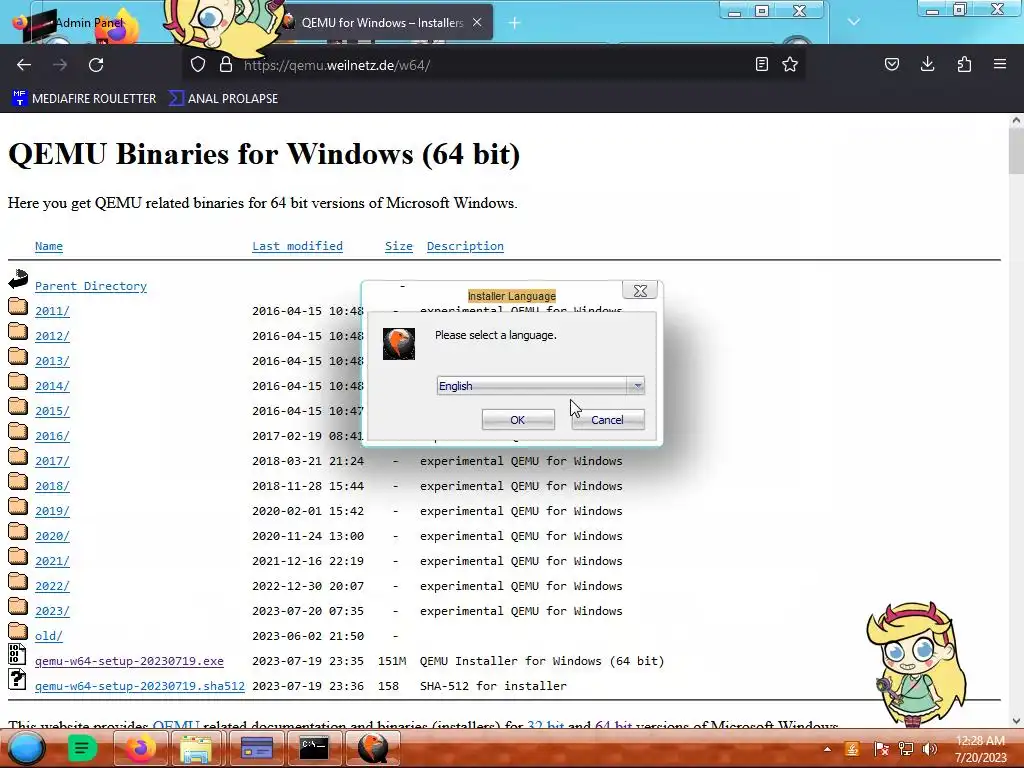This screenshot has height=768, width=1024.
Task: Show hidden system tray icons
Action: click(x=827, y=749)
